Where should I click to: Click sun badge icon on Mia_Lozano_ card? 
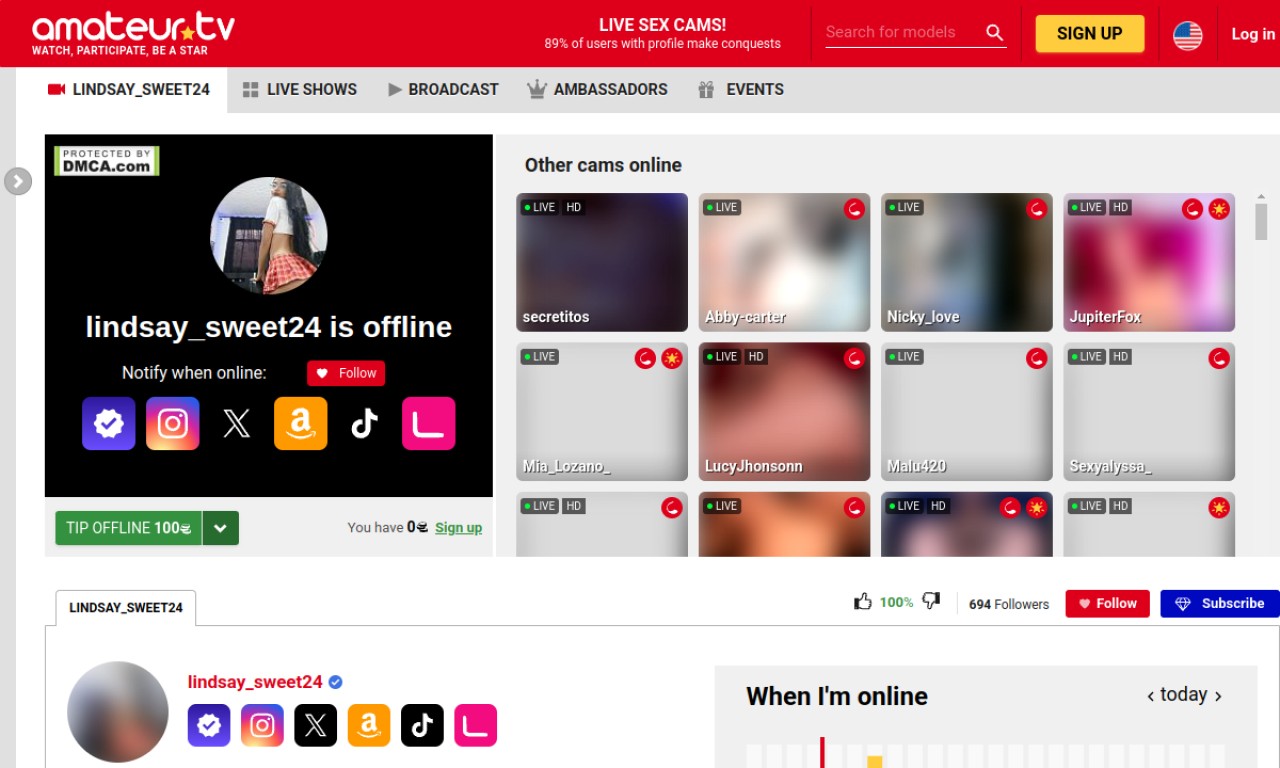[672, 358]
